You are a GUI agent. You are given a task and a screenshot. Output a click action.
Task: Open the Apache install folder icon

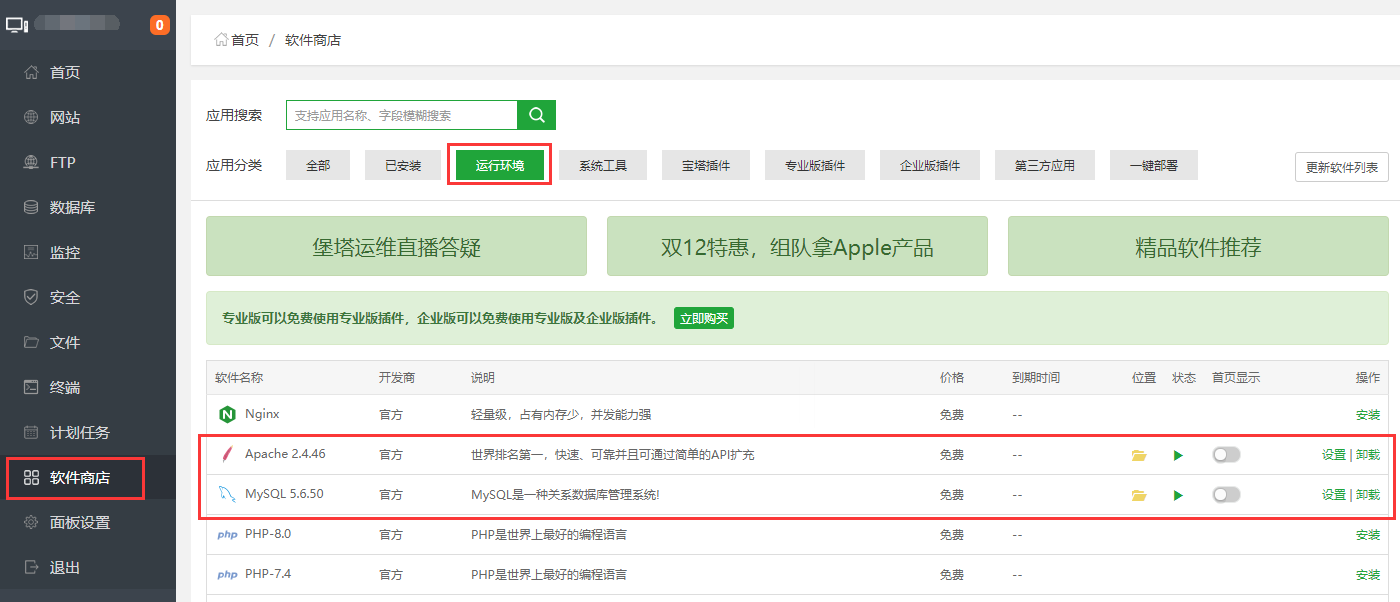pos(1138,455)
